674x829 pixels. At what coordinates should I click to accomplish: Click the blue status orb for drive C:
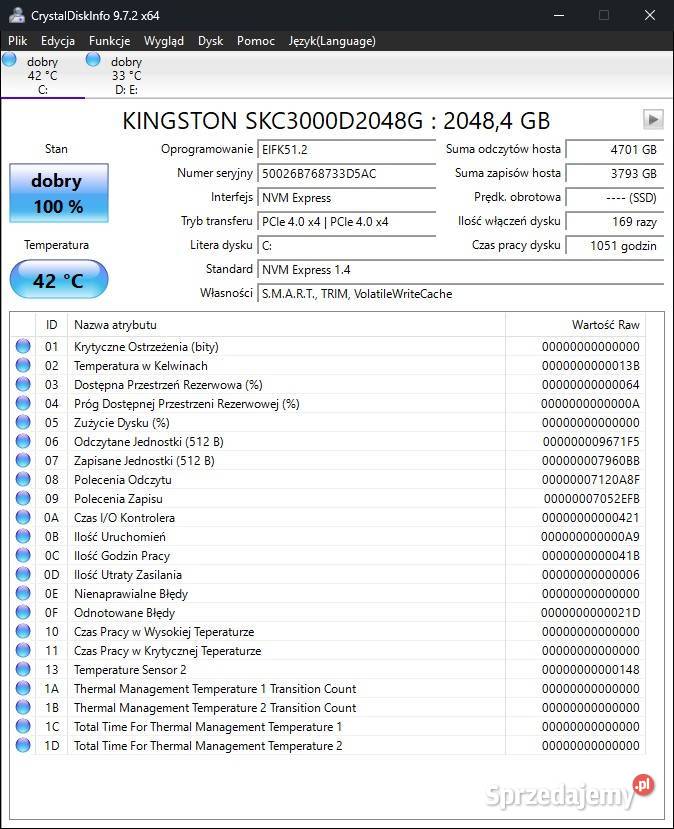[9, 59]
